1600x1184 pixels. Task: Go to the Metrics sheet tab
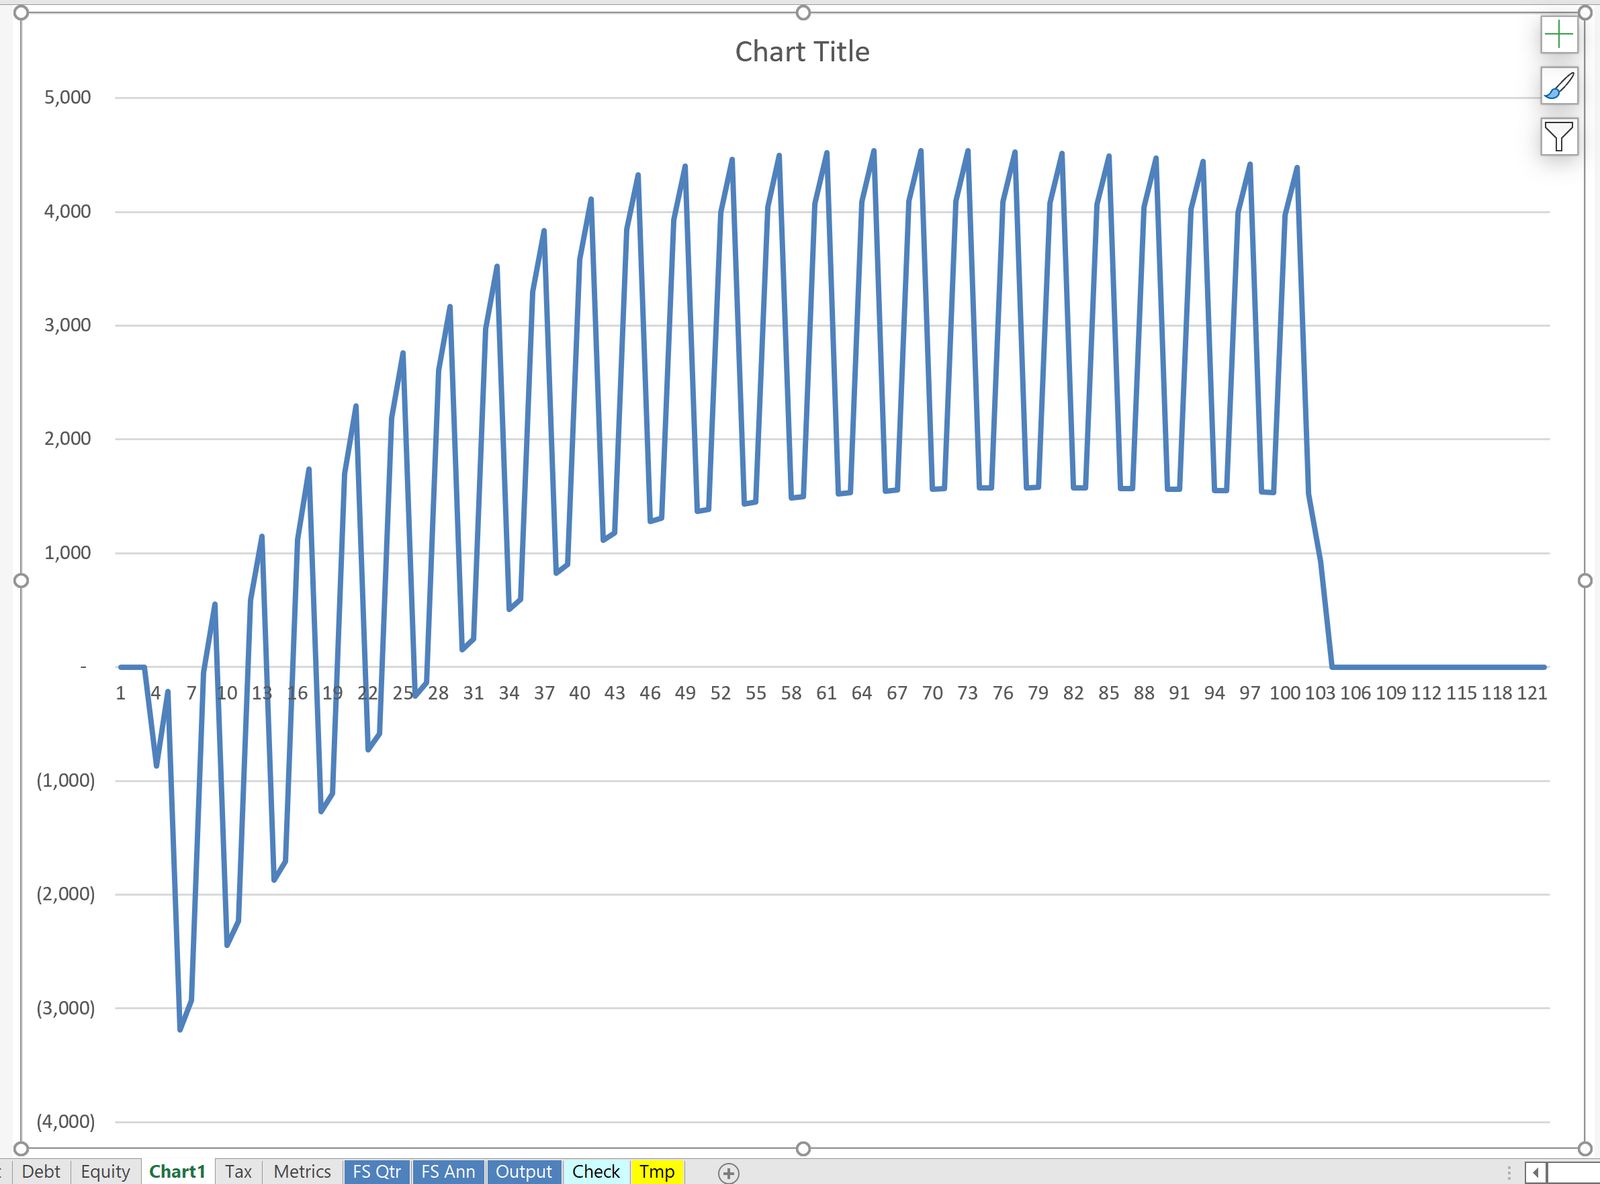coord(302,1171)
